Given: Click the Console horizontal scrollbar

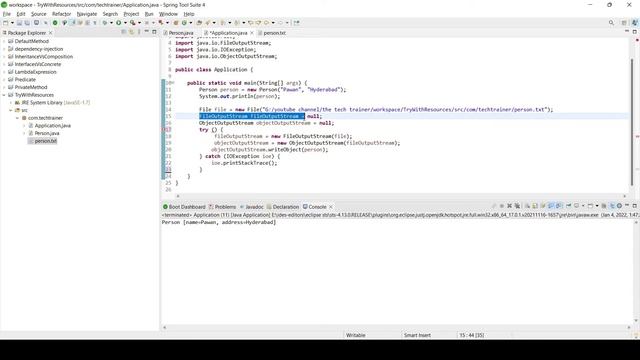Looking at the screenshot, I should [x=396, y=327].
